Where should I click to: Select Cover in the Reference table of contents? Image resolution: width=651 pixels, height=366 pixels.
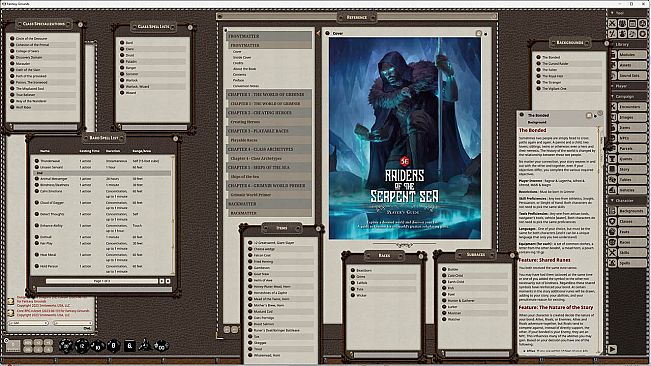237,51
